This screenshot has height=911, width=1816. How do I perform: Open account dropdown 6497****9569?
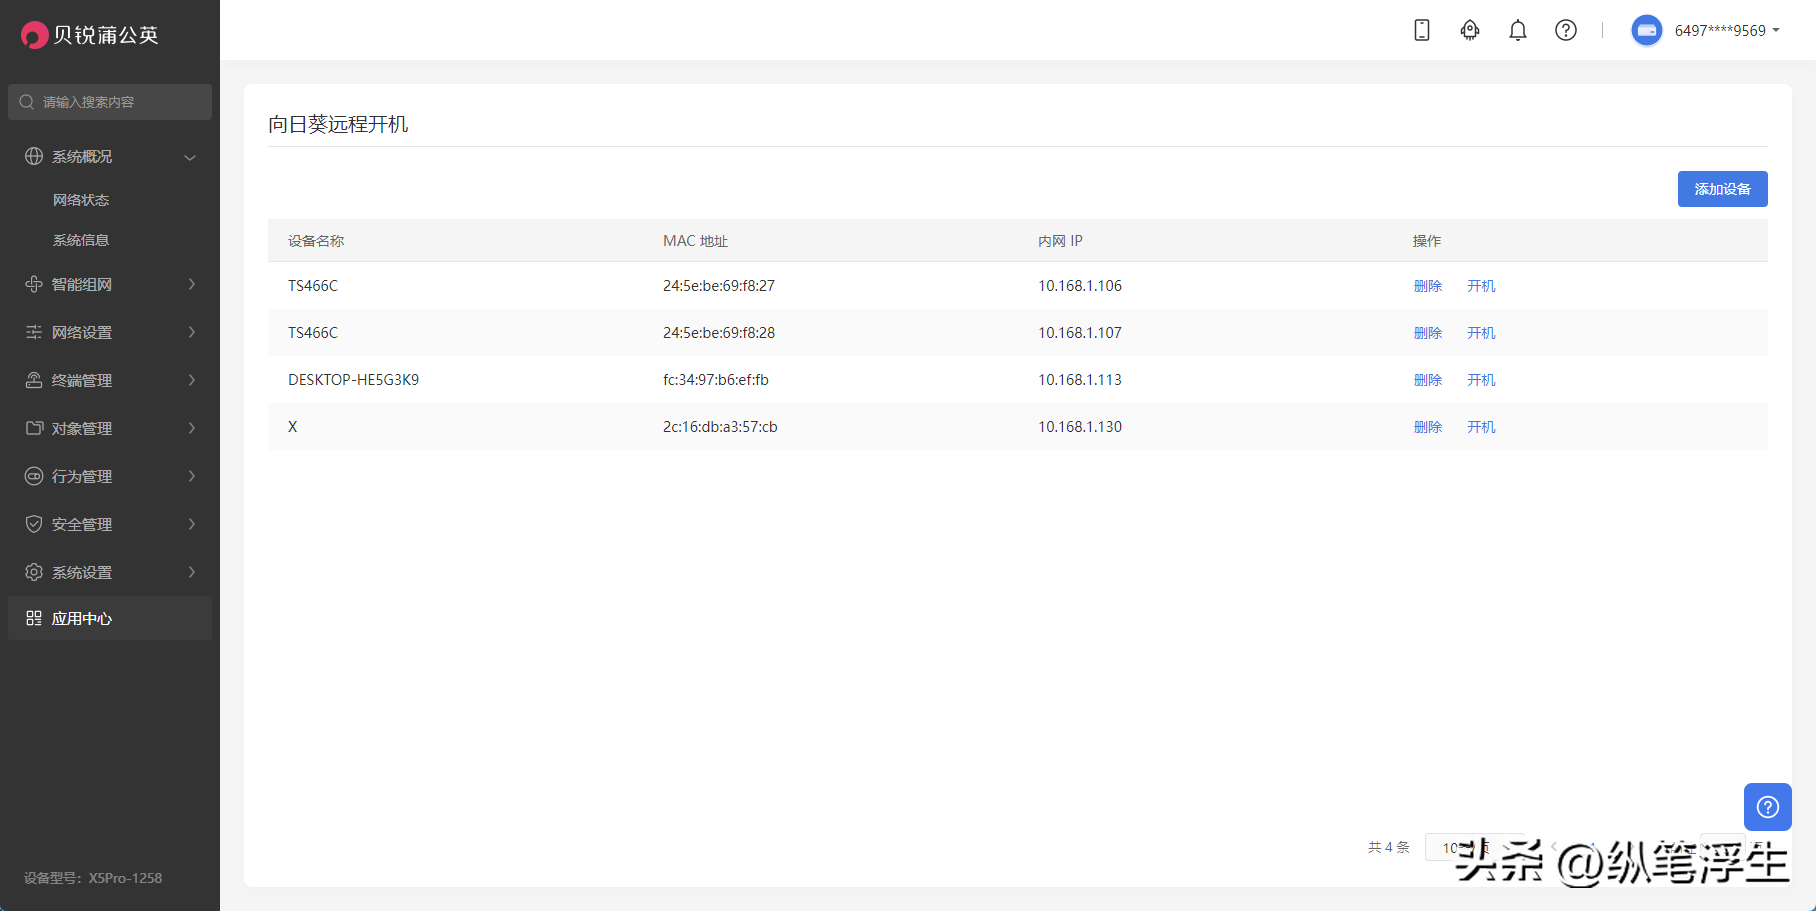tap(1727, 31)
